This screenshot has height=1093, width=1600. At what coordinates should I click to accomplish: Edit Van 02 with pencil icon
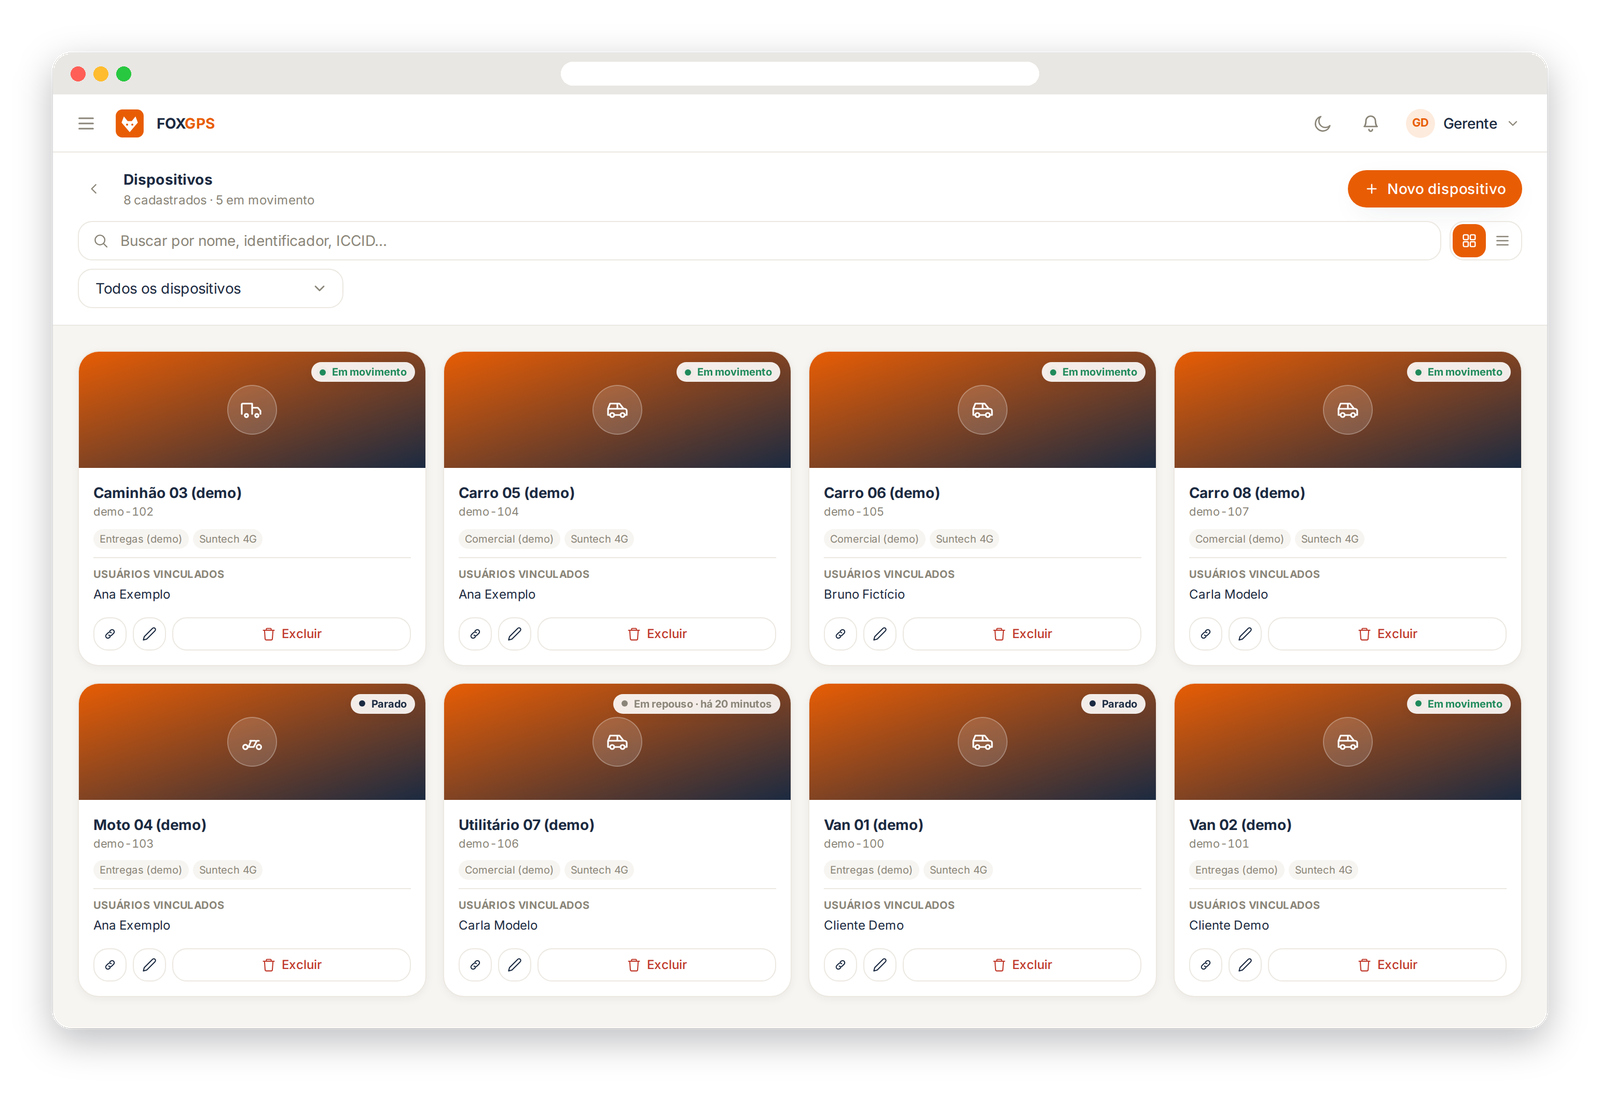point(1244,965)
